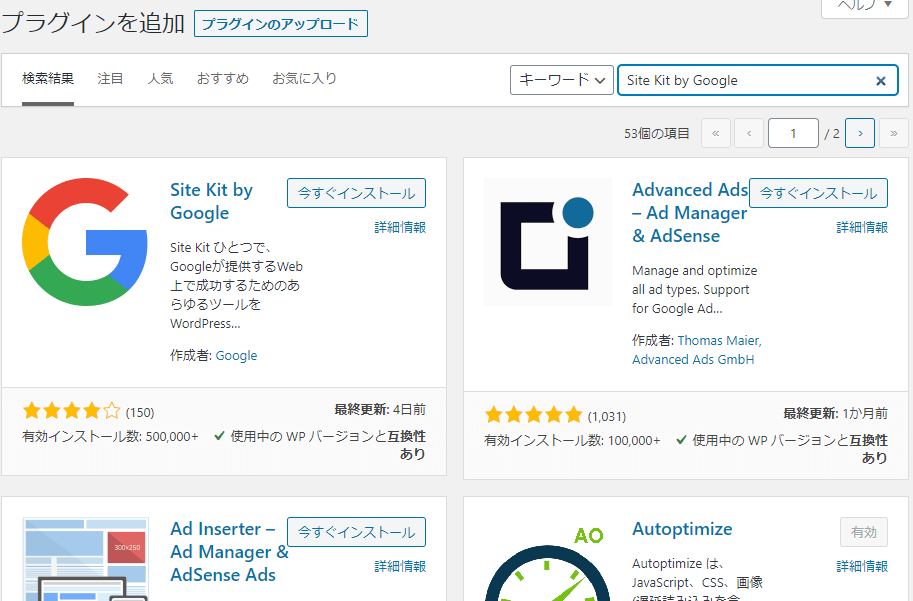Open the ヘルプ help dropdown tab
Viewport: 913px width, 601px height.
click(x=865, y=6)
